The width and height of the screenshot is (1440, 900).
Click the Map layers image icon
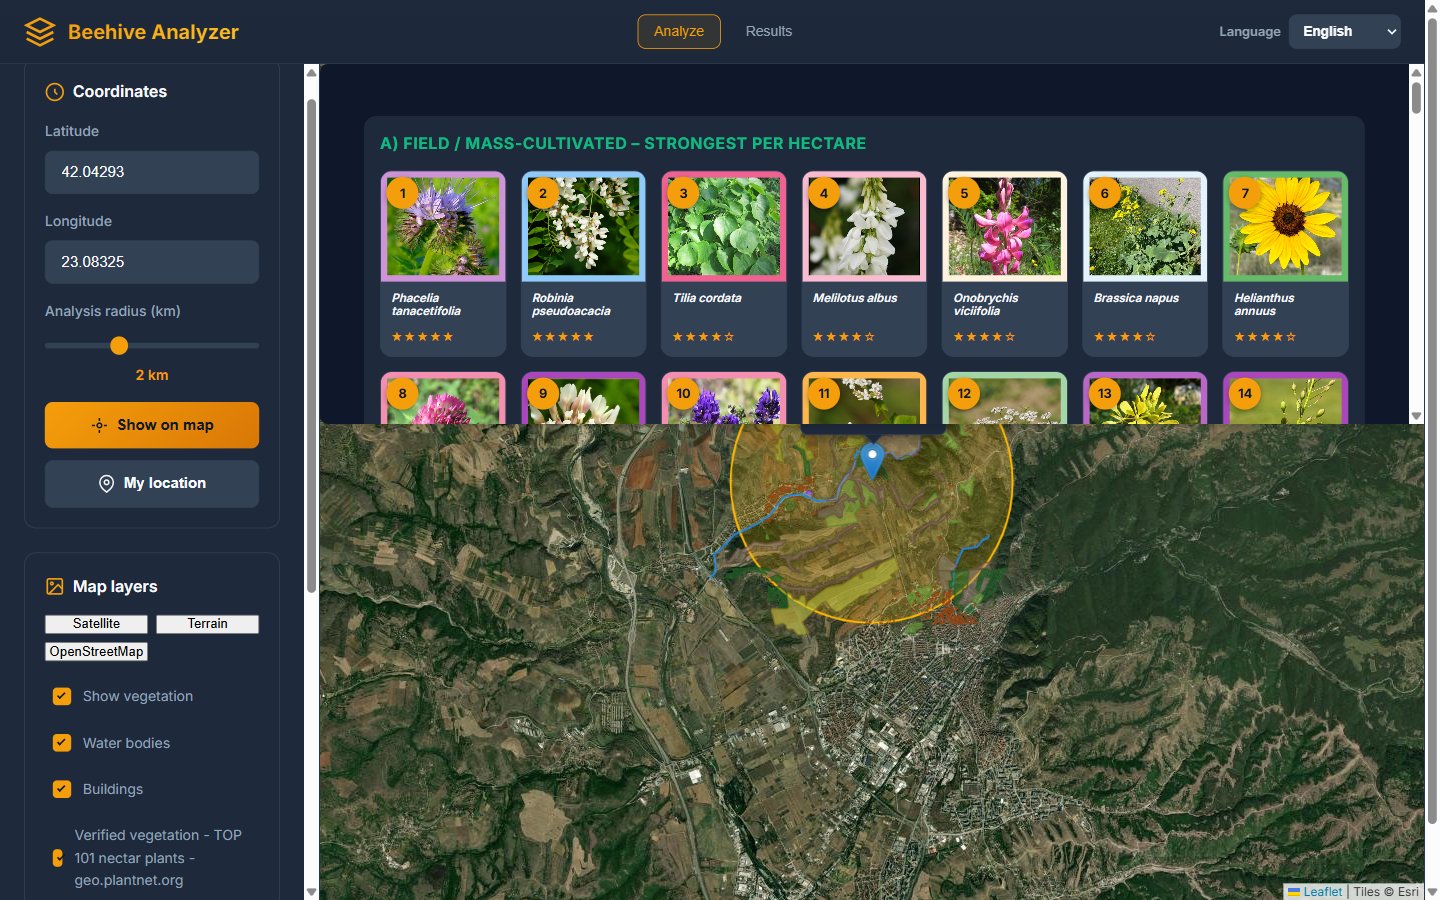[55, 587]
